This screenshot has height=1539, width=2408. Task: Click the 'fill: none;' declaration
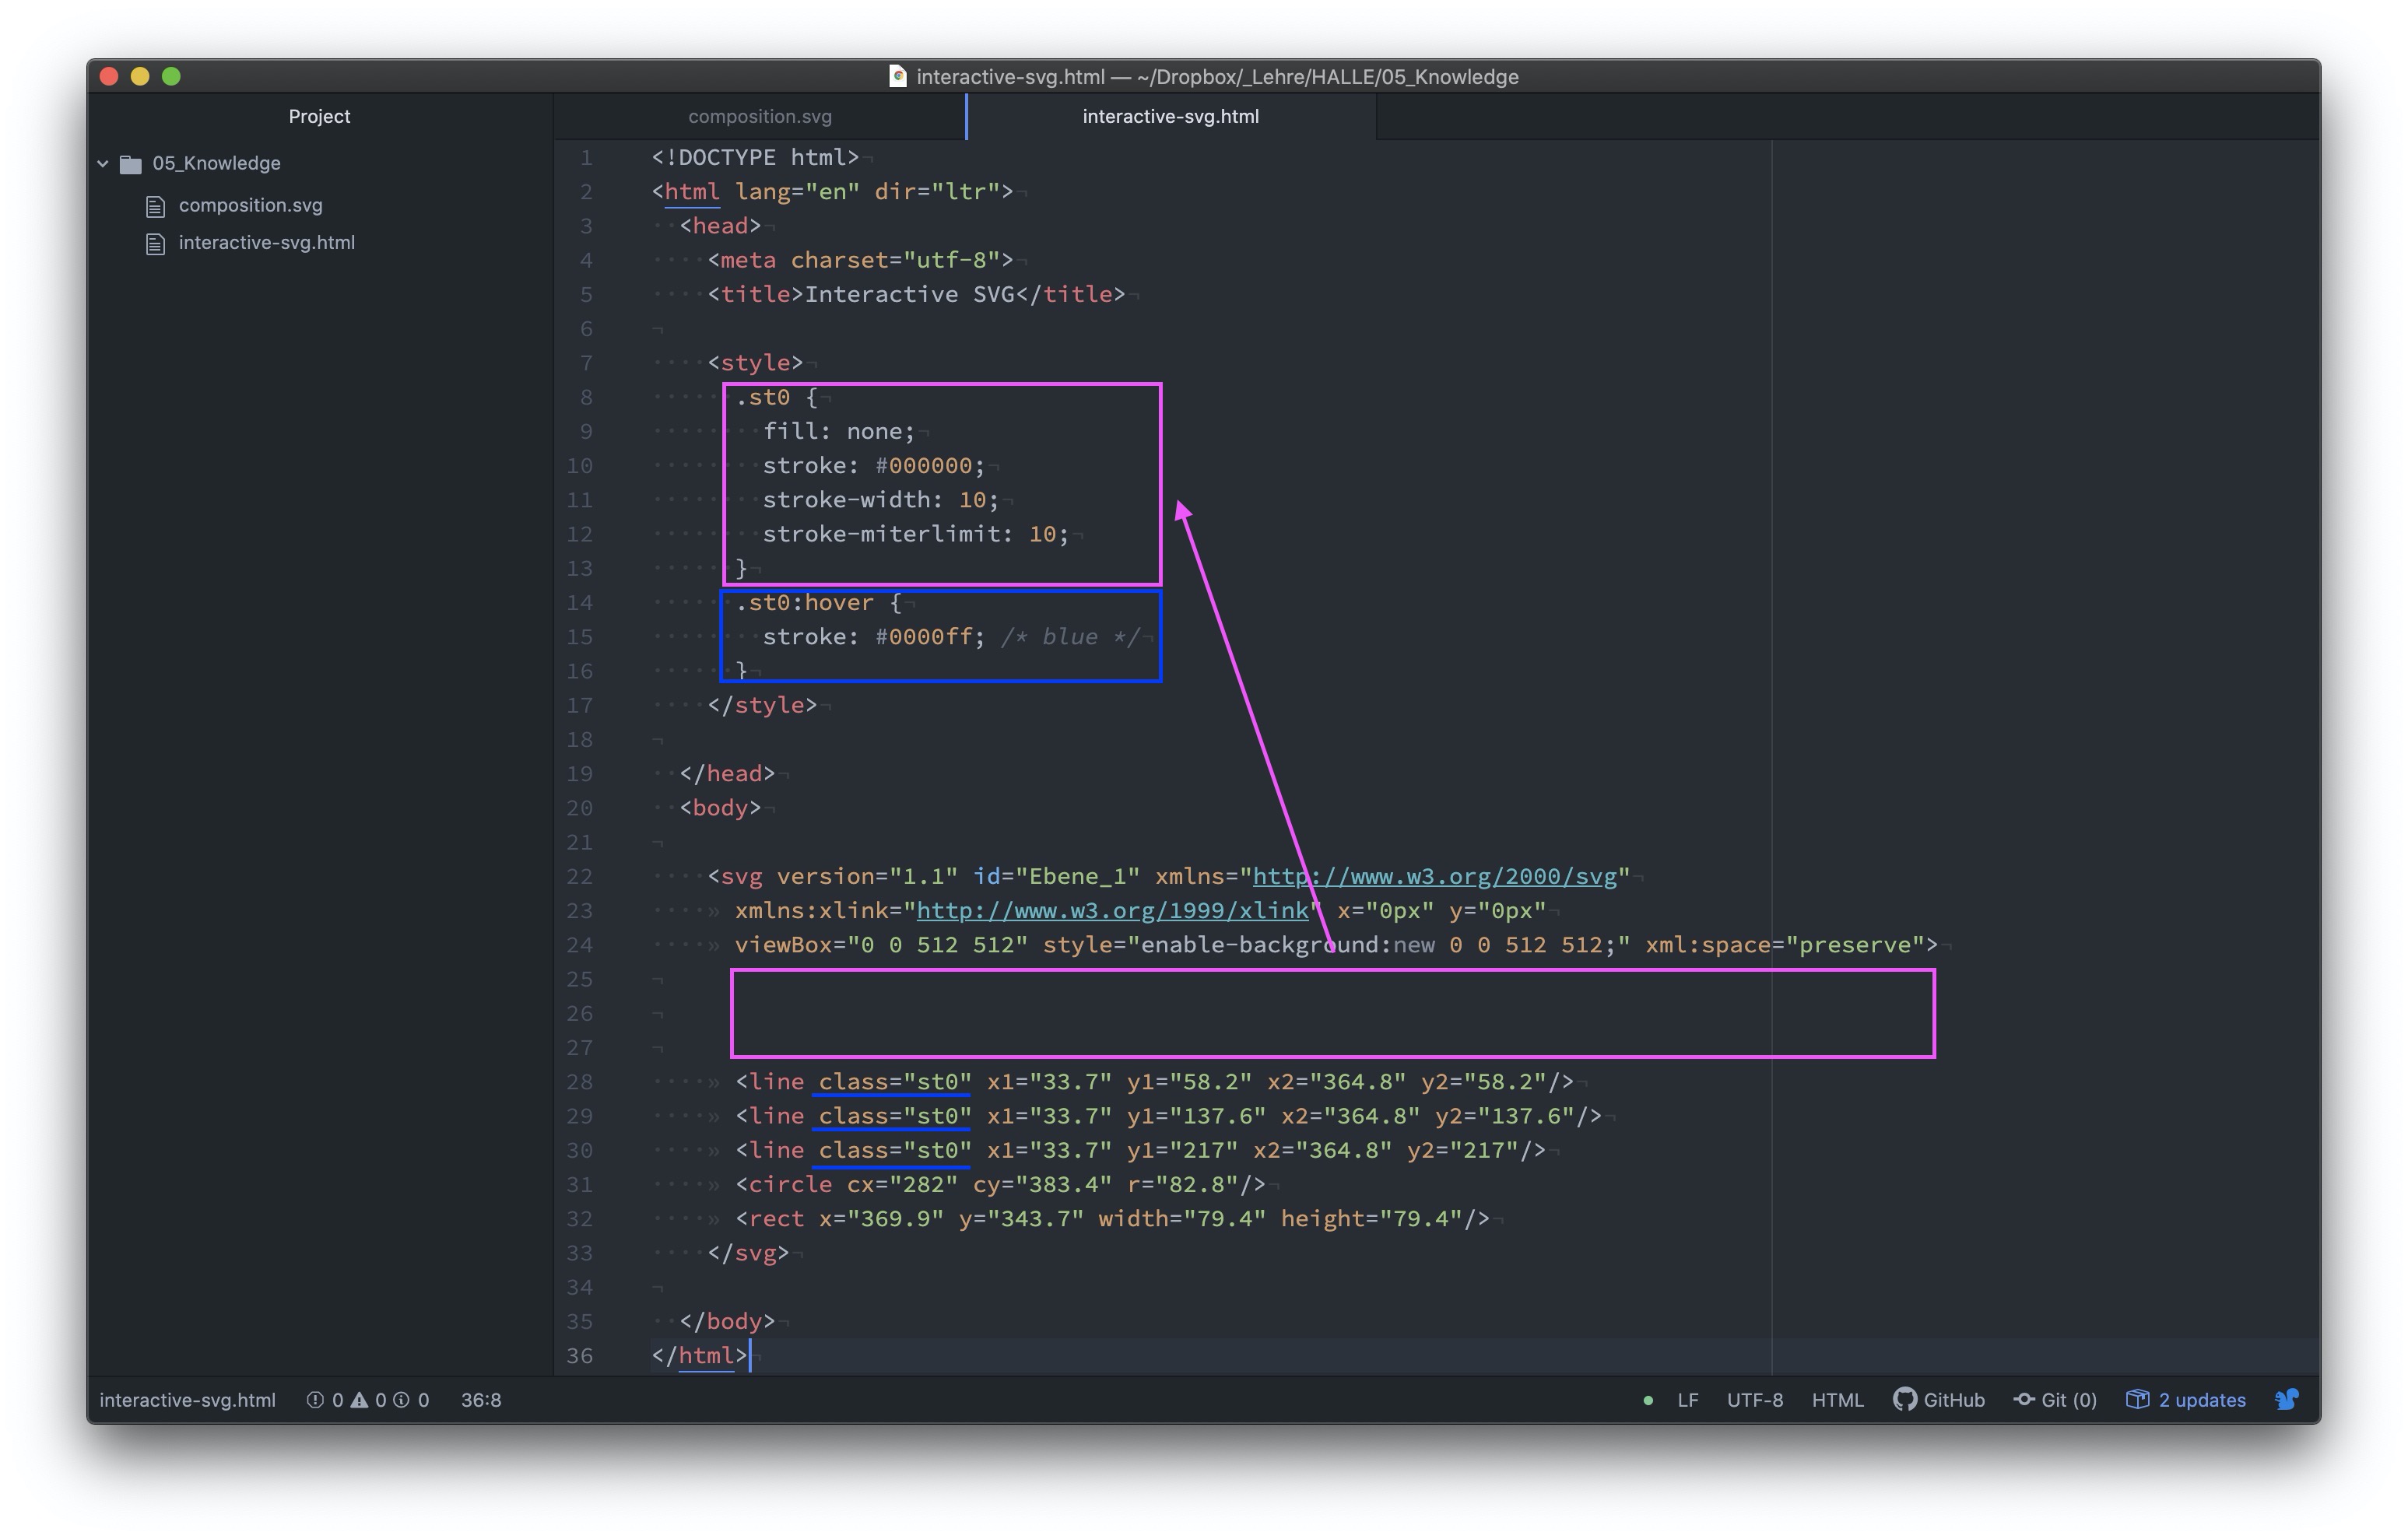pyautogui.click(x=838, y=431)
